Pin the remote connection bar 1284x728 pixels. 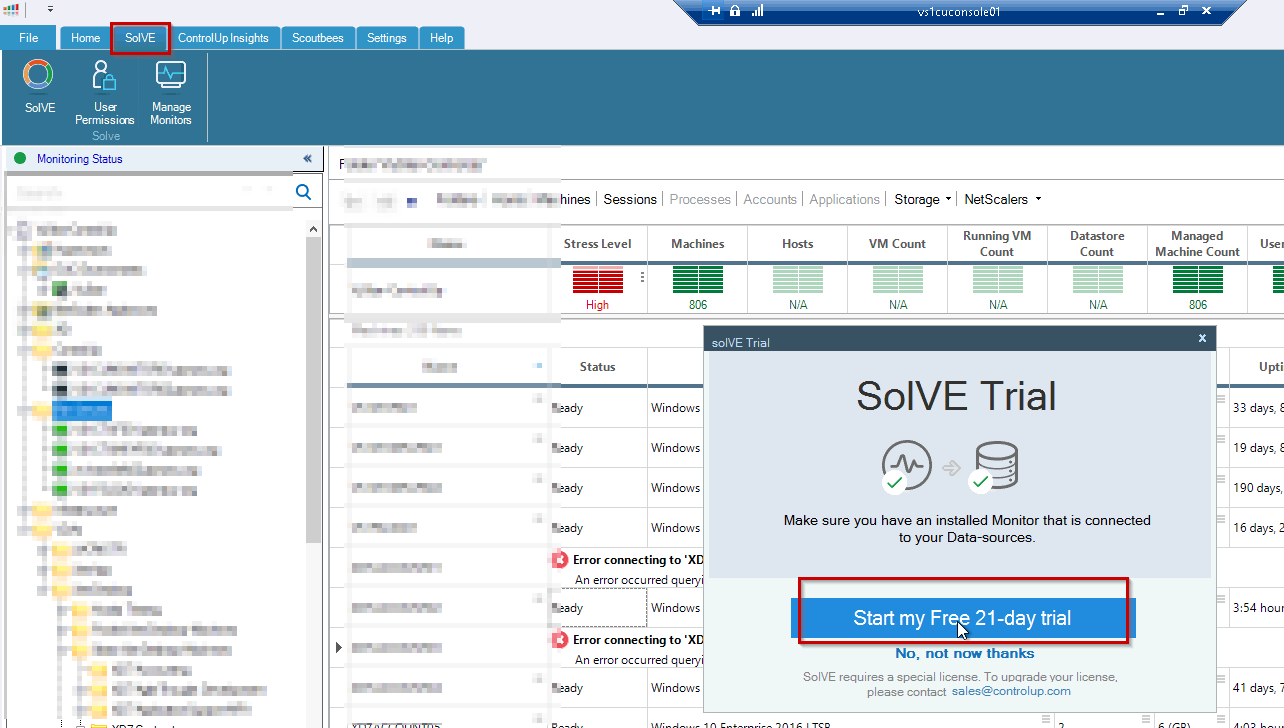tap(714, 11)
